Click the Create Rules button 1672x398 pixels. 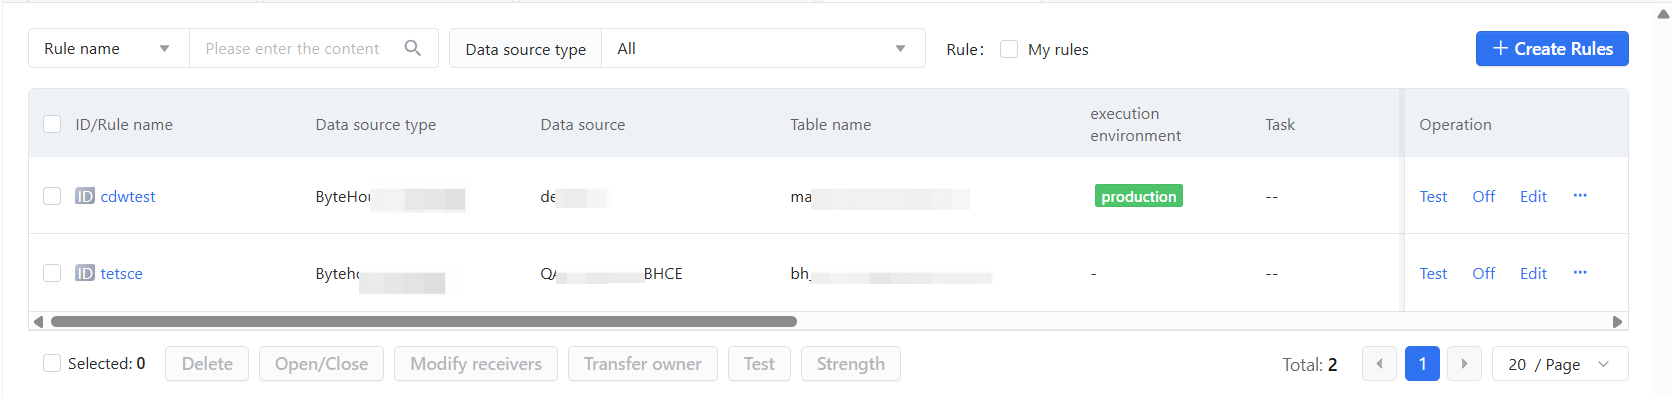click(x=1552, y=48)
